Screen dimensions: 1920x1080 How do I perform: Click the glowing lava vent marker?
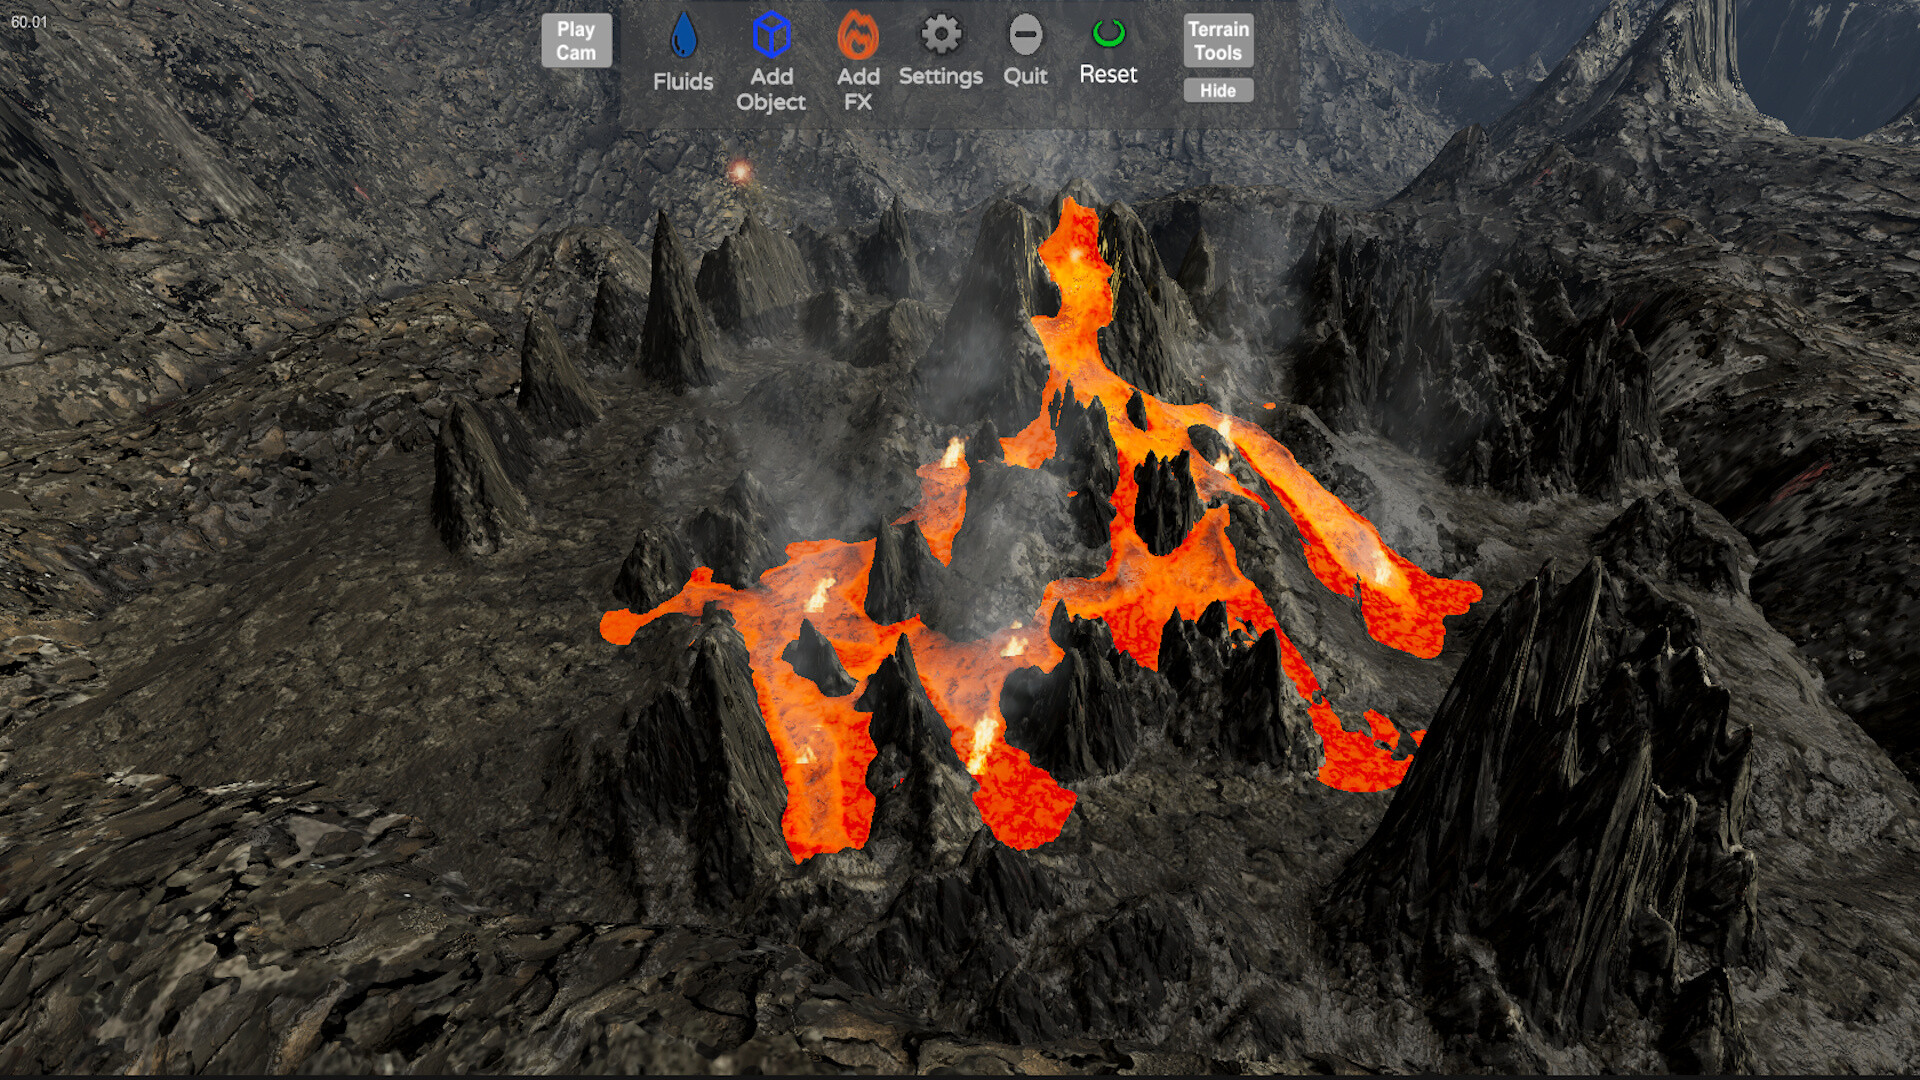tap(740, 170)
